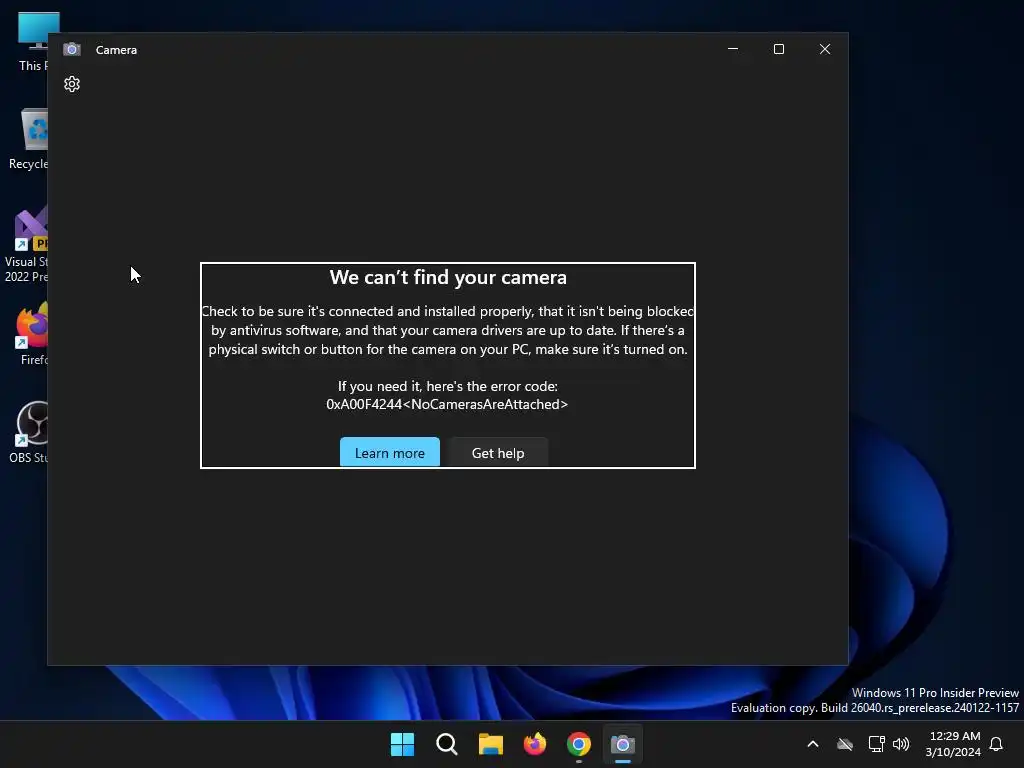Close the Camera window
The height and width of the screenshot is (768, 1024).
tap(825, 49)
